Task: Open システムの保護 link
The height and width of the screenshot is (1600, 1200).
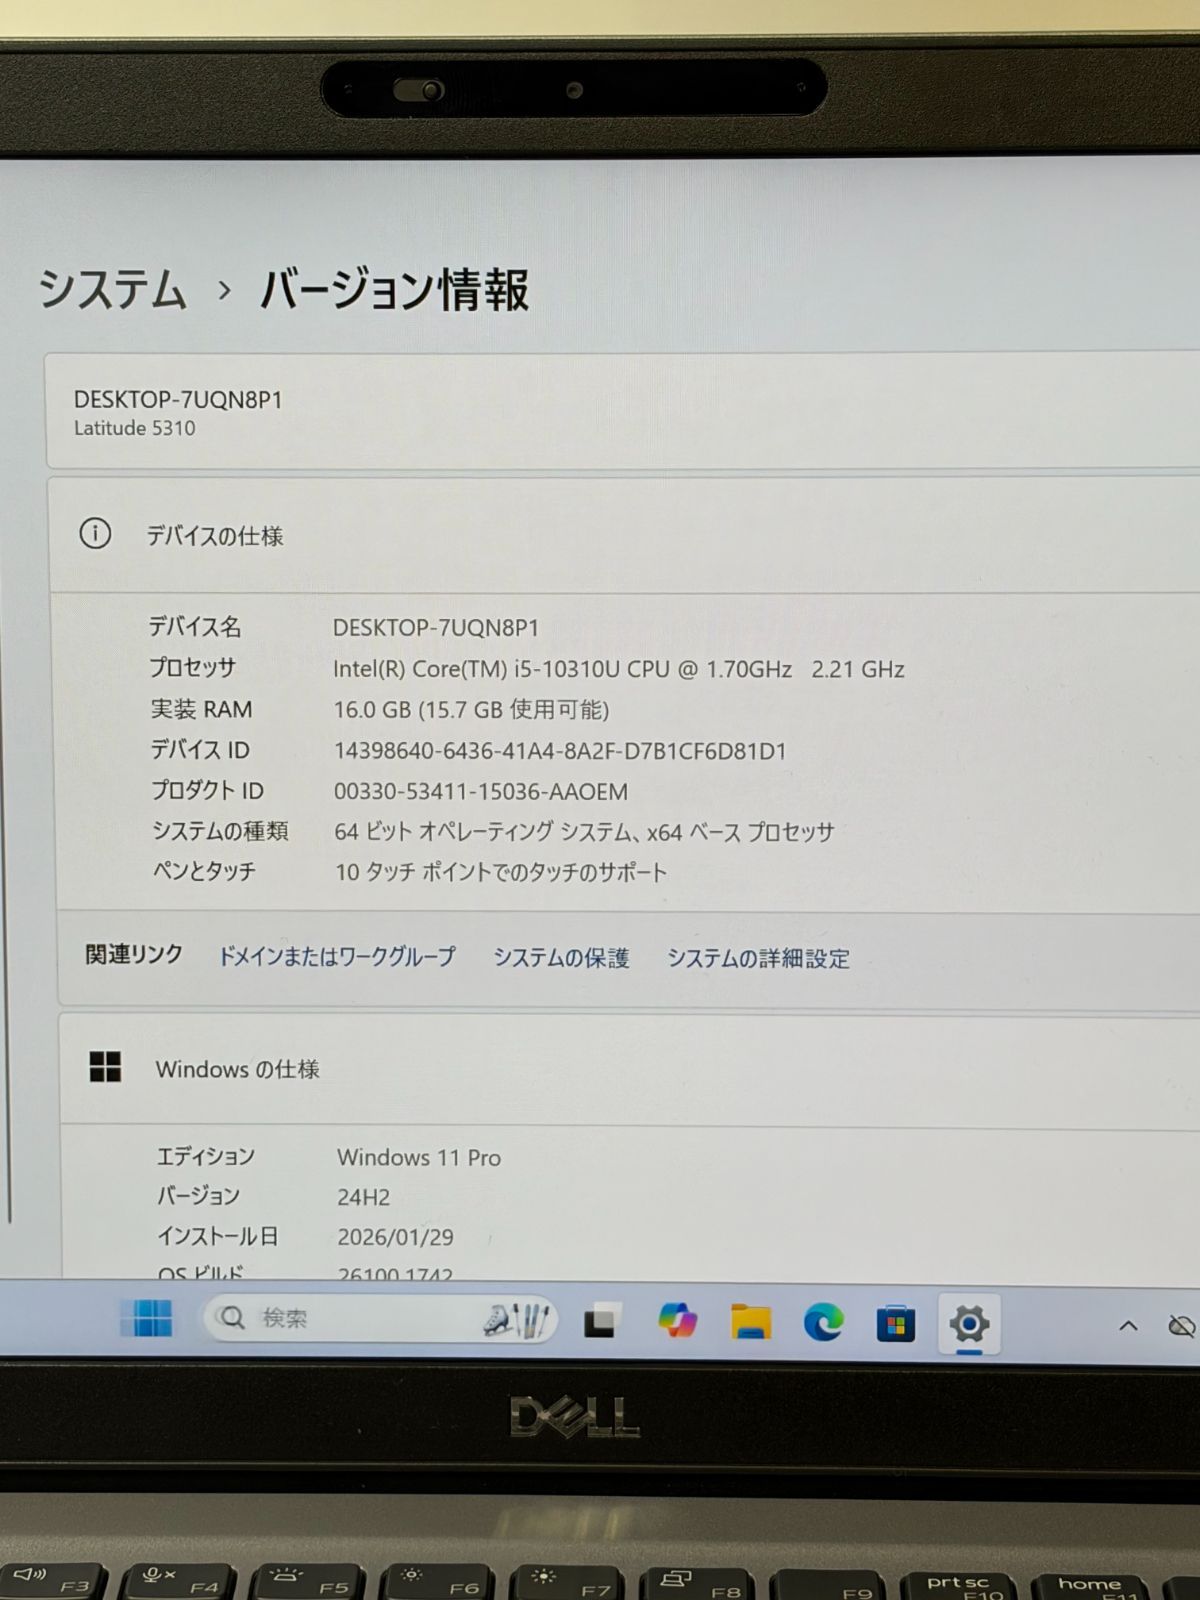Action: 561,957
